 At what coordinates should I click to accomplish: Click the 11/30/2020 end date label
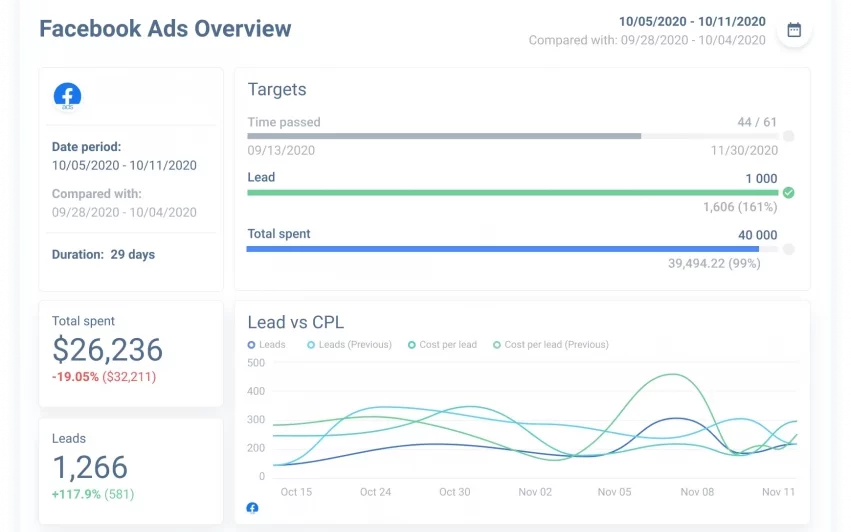[744, 150]
